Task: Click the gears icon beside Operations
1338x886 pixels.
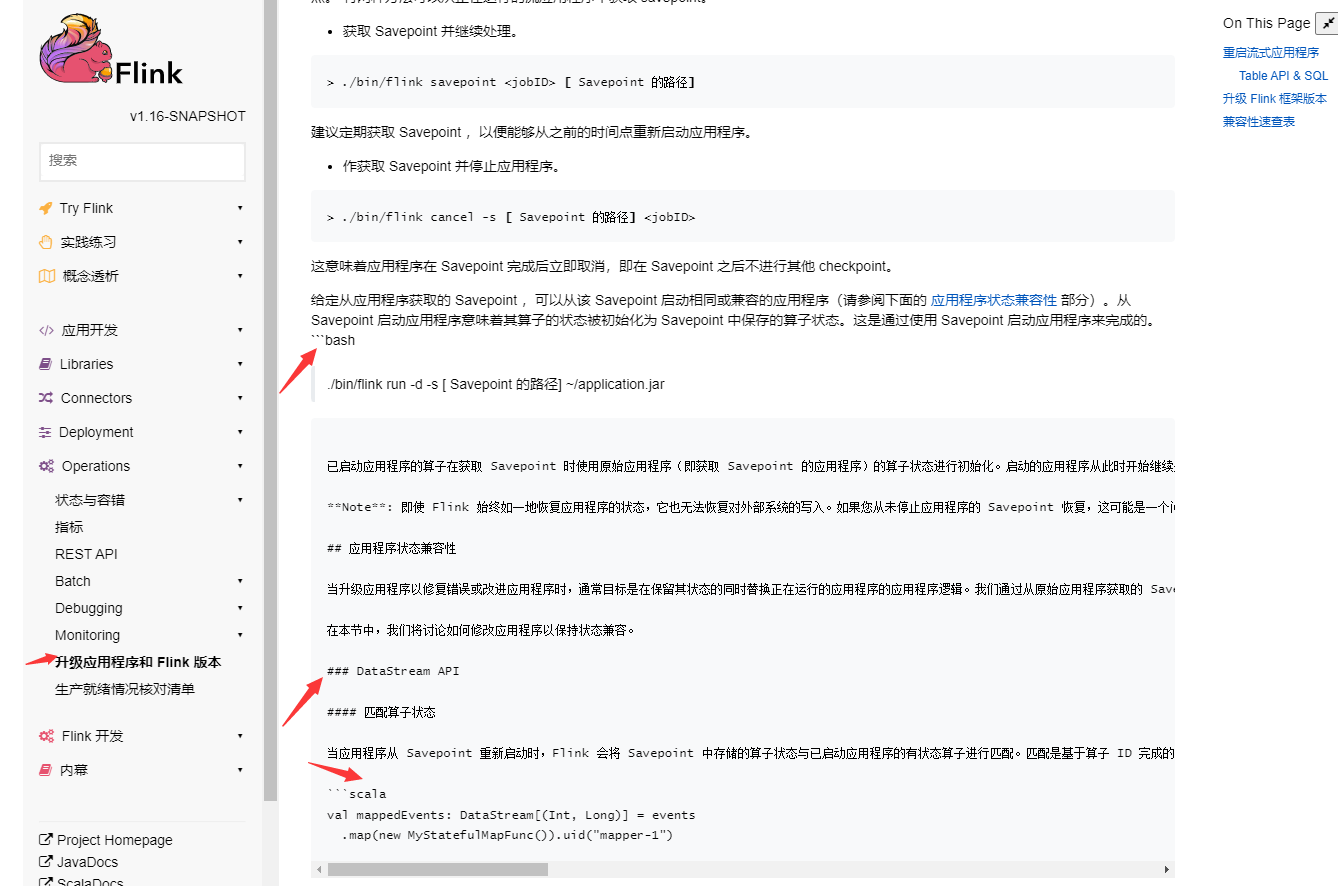Action: pos(47,466)
